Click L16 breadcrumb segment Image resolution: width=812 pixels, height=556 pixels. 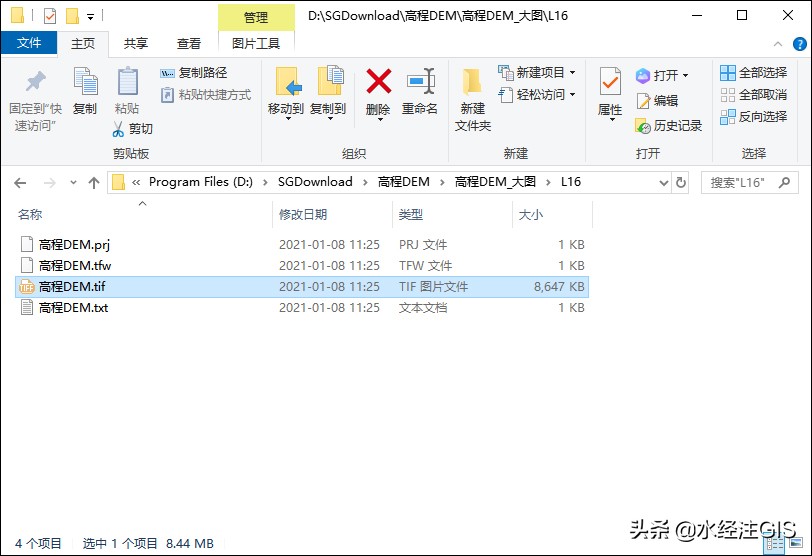click(571, 182)
